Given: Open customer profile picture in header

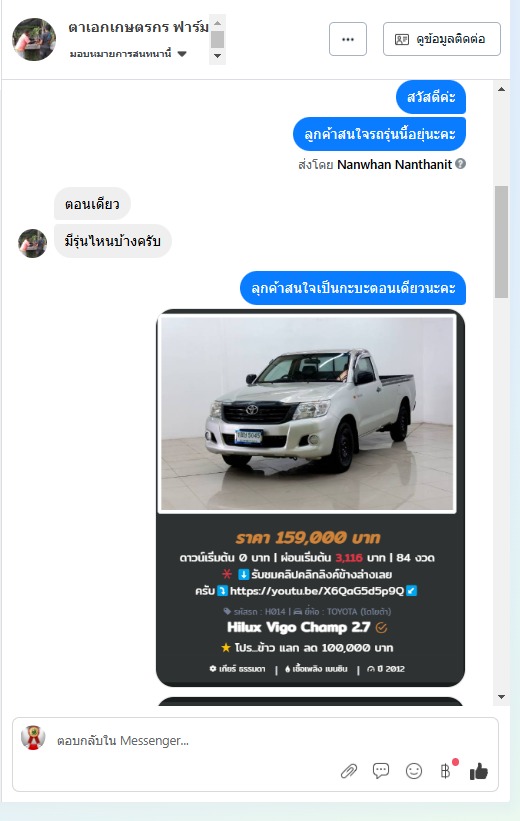Looking at the screenshot, I should click(x=34, y=39).
